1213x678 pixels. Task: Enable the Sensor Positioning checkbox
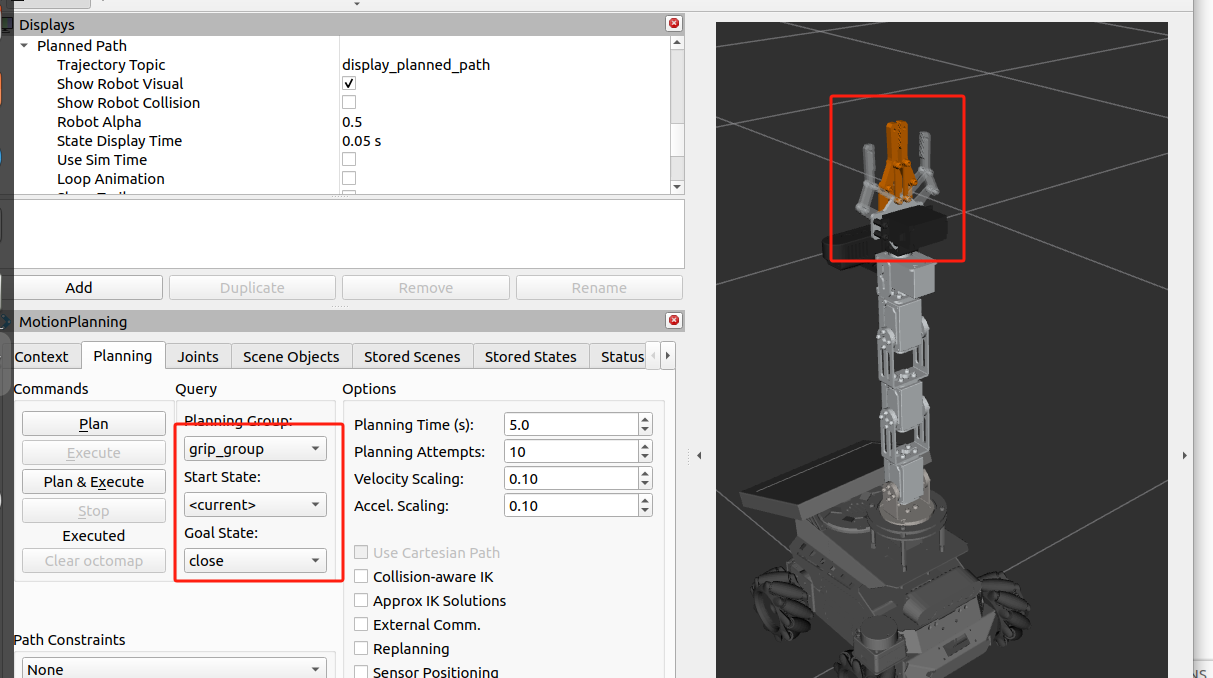[362, 672]
